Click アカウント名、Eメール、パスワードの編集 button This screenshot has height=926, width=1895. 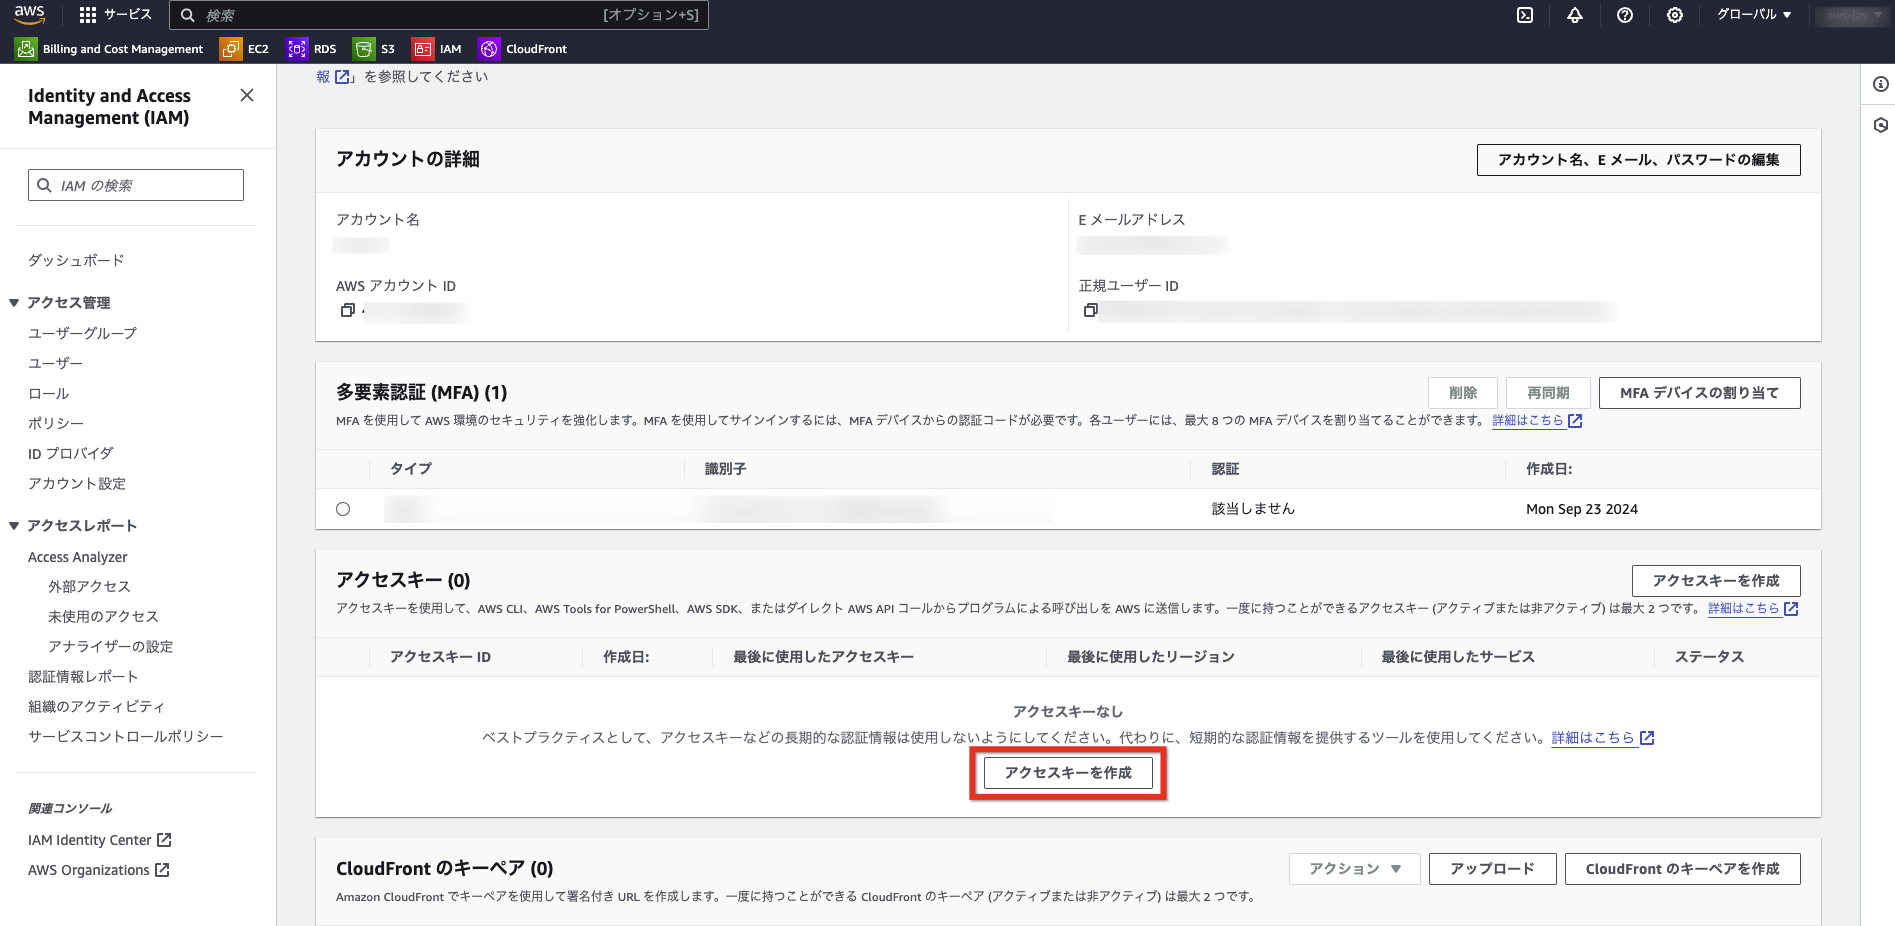[1638, 160]
